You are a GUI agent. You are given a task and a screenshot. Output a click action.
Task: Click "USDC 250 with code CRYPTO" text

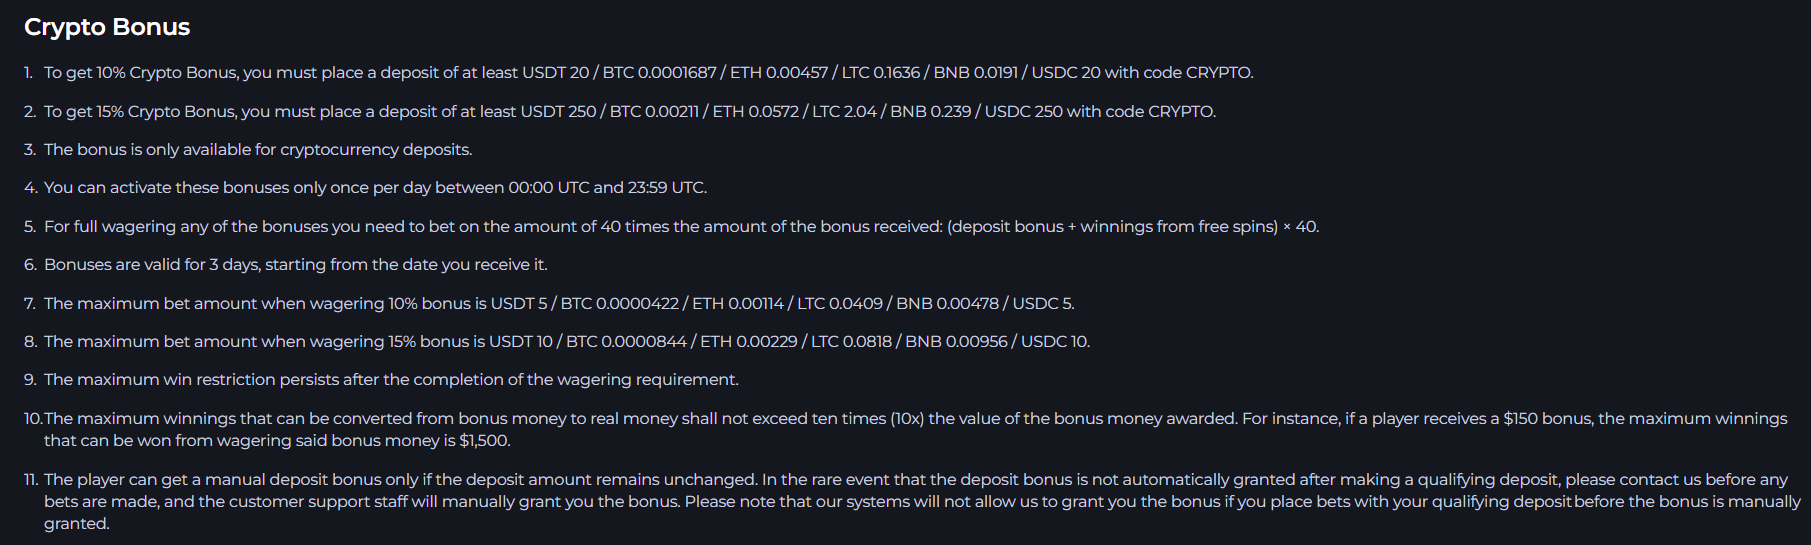(x=1100, y=112)
